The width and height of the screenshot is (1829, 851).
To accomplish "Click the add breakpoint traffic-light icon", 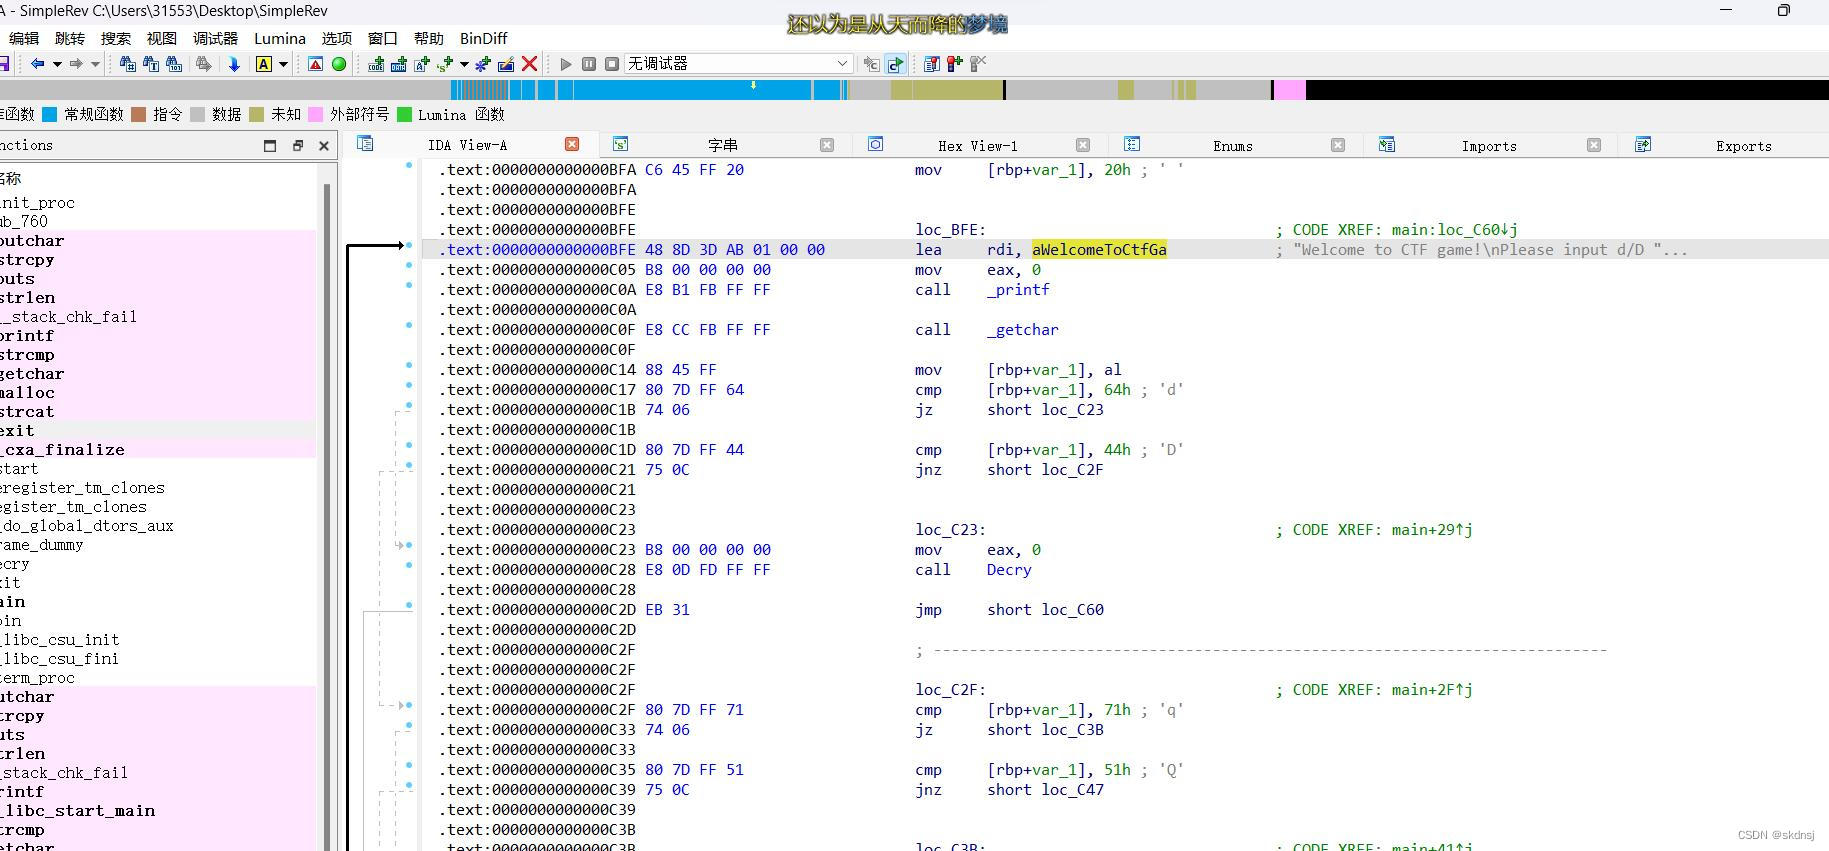I will point(955,64).
